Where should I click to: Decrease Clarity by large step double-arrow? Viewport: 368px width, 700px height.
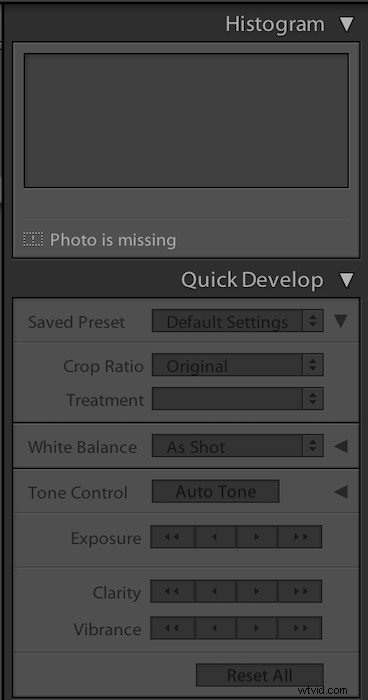click(x=172, y=592)
